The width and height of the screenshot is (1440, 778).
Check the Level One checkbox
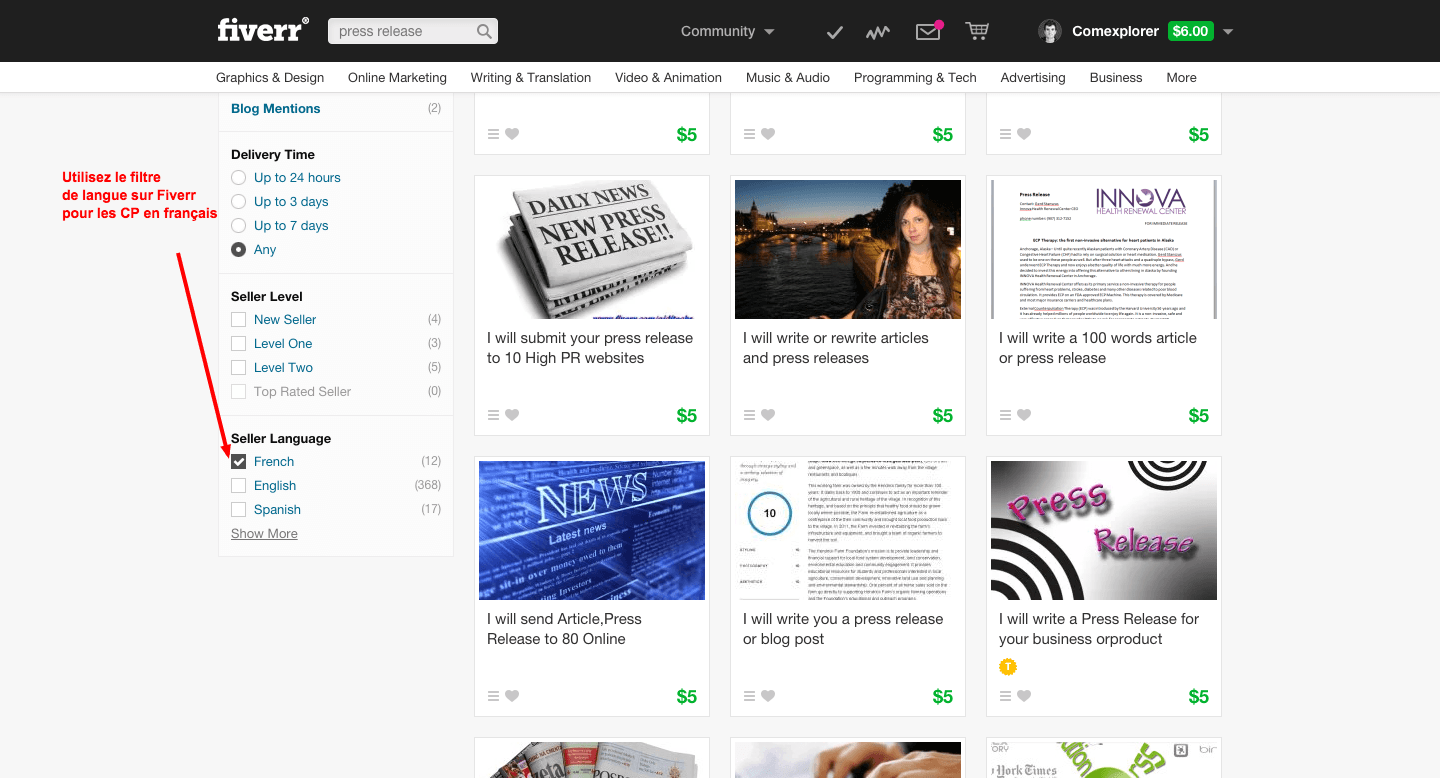pyautogui.click(x=238, y=343)
